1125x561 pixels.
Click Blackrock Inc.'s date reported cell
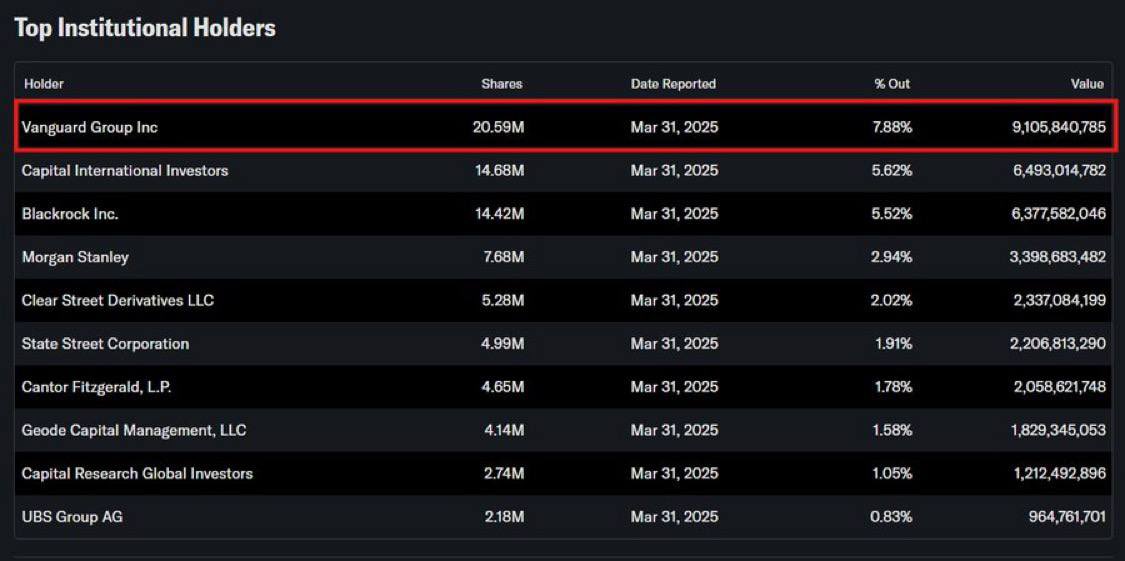pyautogui.click(x=674, y=214)
